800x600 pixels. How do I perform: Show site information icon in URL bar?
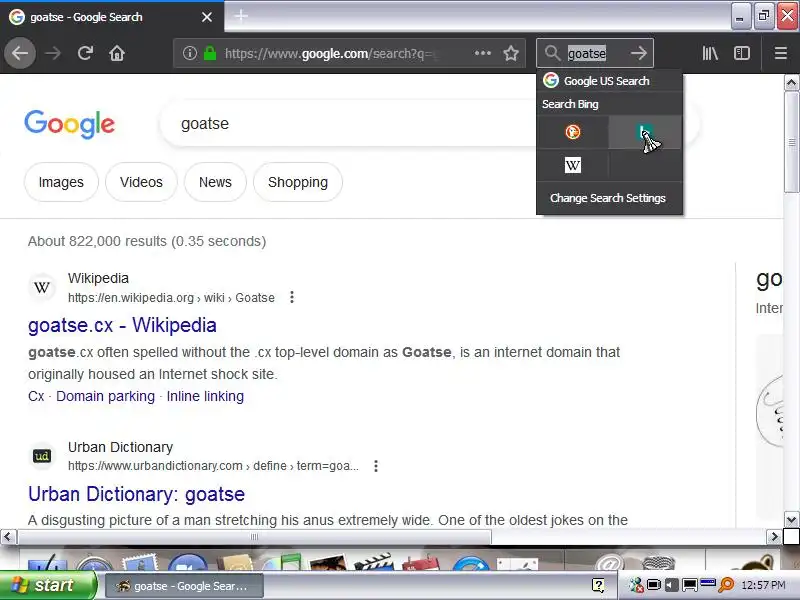coord(189,53)
